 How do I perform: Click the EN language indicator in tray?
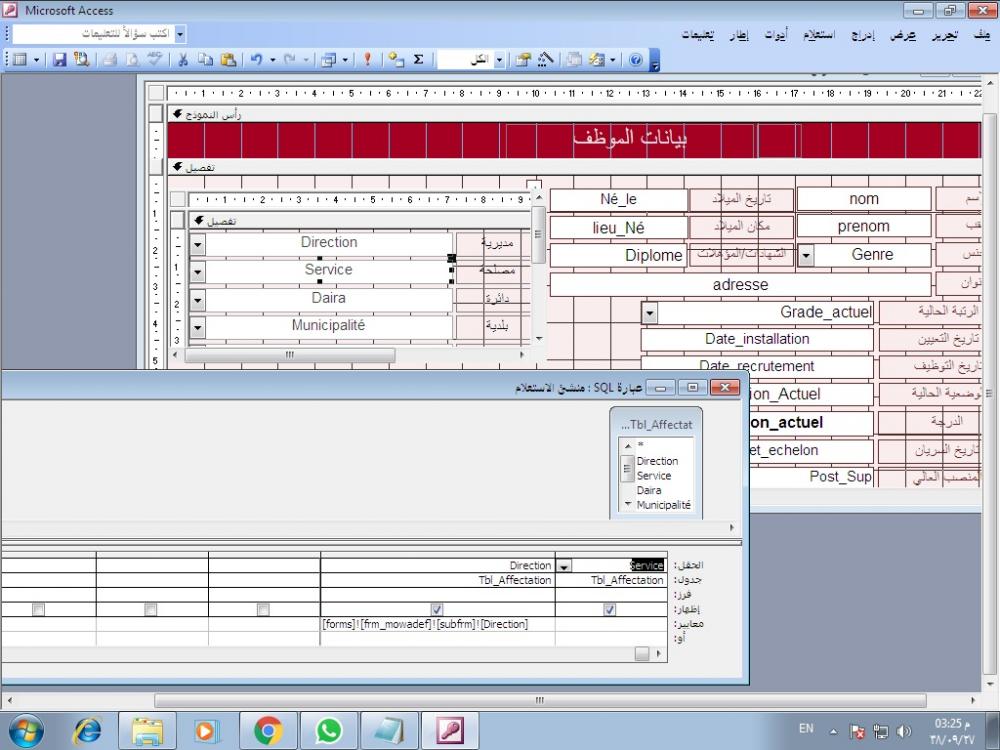(806, 728)
